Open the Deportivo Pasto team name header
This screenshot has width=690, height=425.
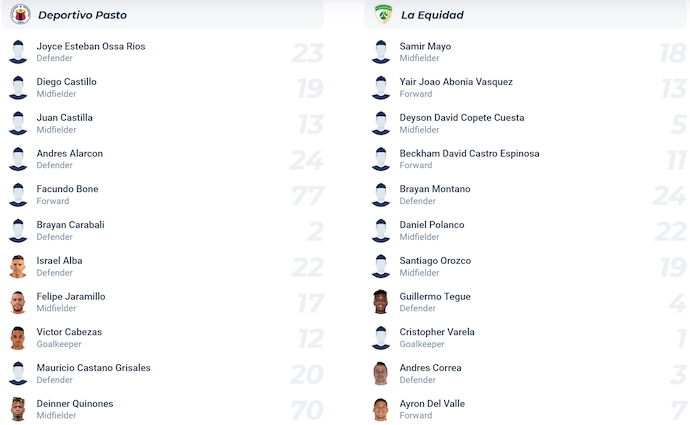click(x=82, y=15)
